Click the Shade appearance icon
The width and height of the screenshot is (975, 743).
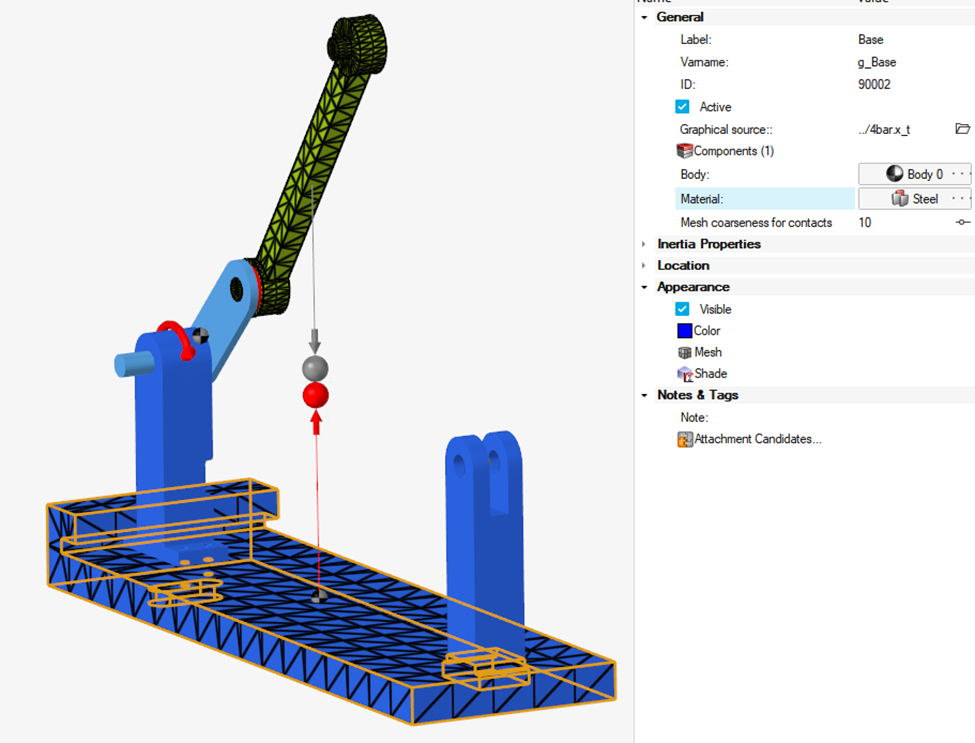coord(685,374)
